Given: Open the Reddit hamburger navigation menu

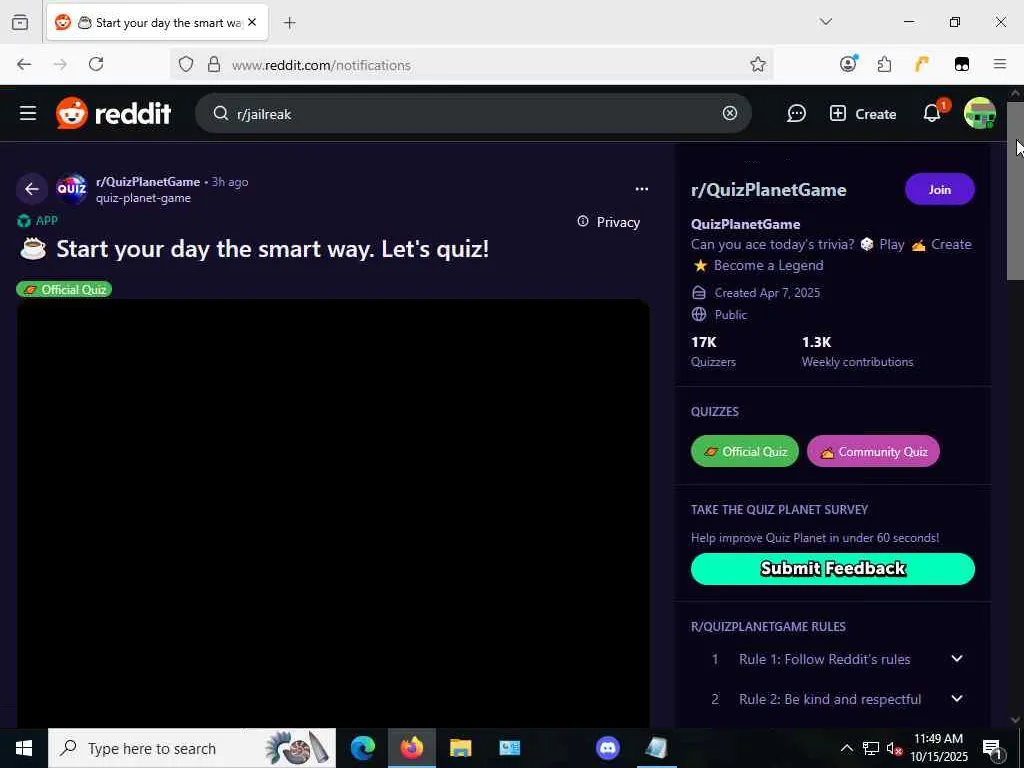Looking at the screenshot, I should 27,114.
